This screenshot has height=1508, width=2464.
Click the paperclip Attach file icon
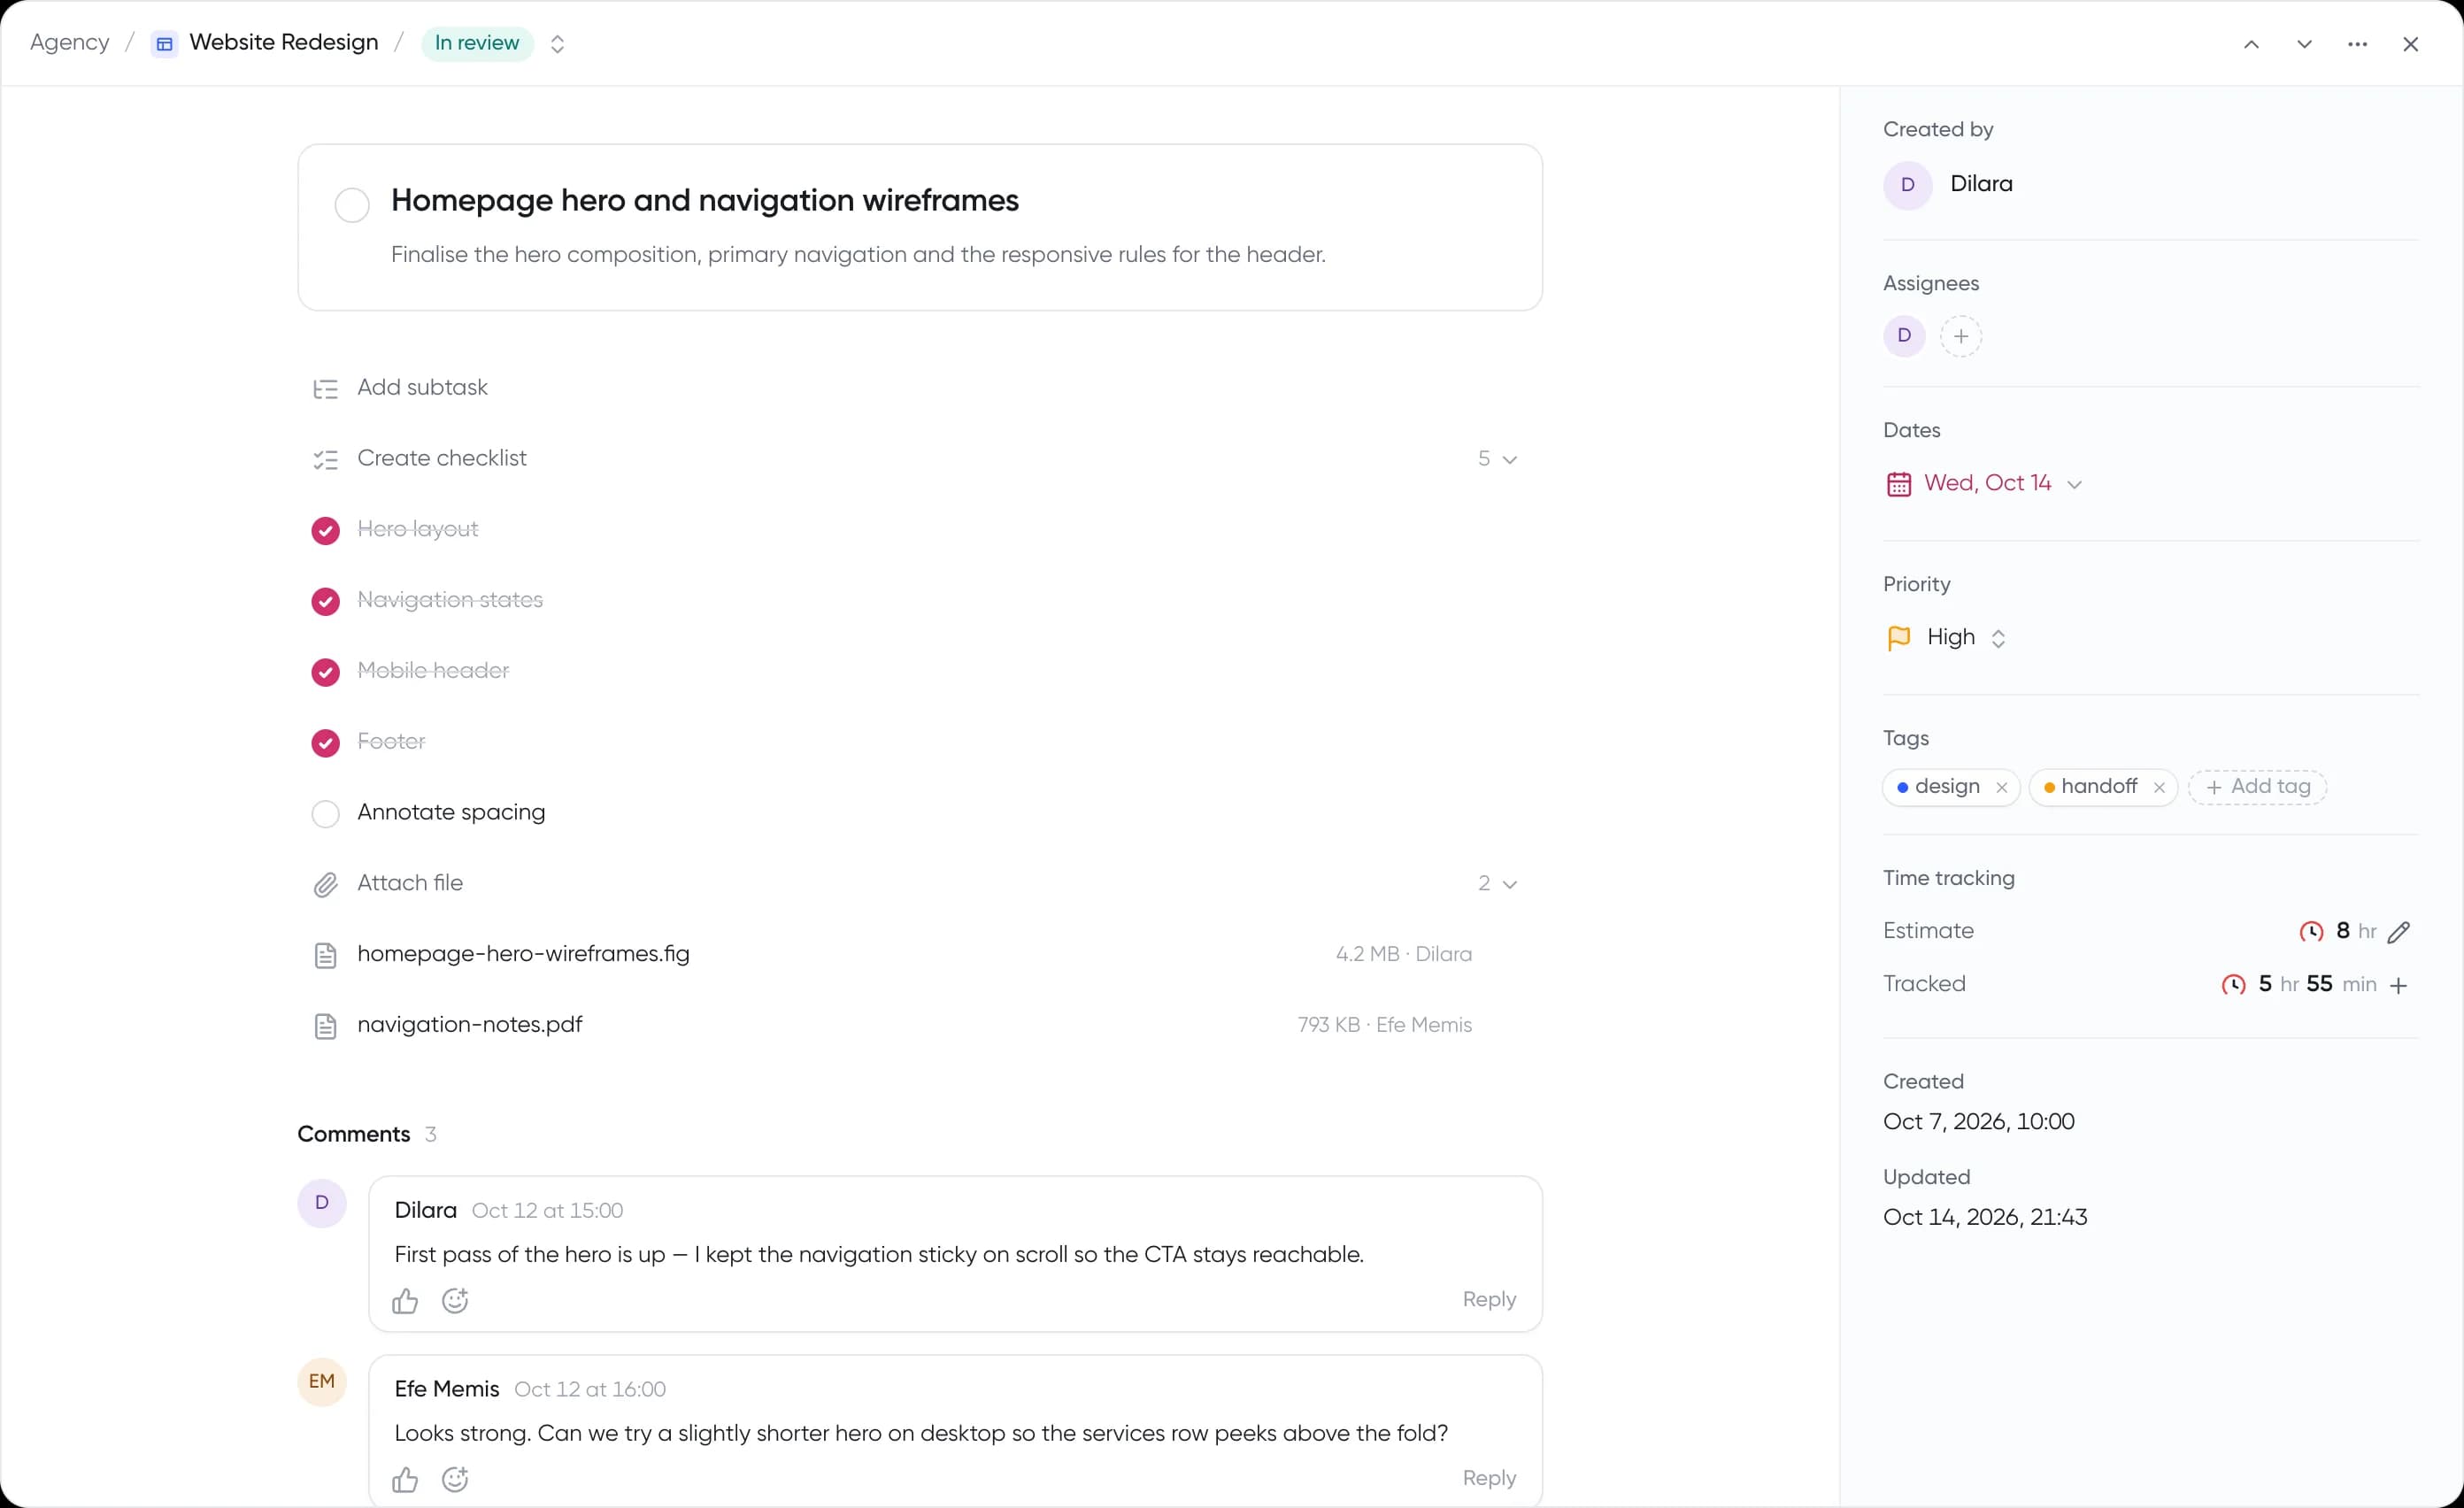(325, 885)
